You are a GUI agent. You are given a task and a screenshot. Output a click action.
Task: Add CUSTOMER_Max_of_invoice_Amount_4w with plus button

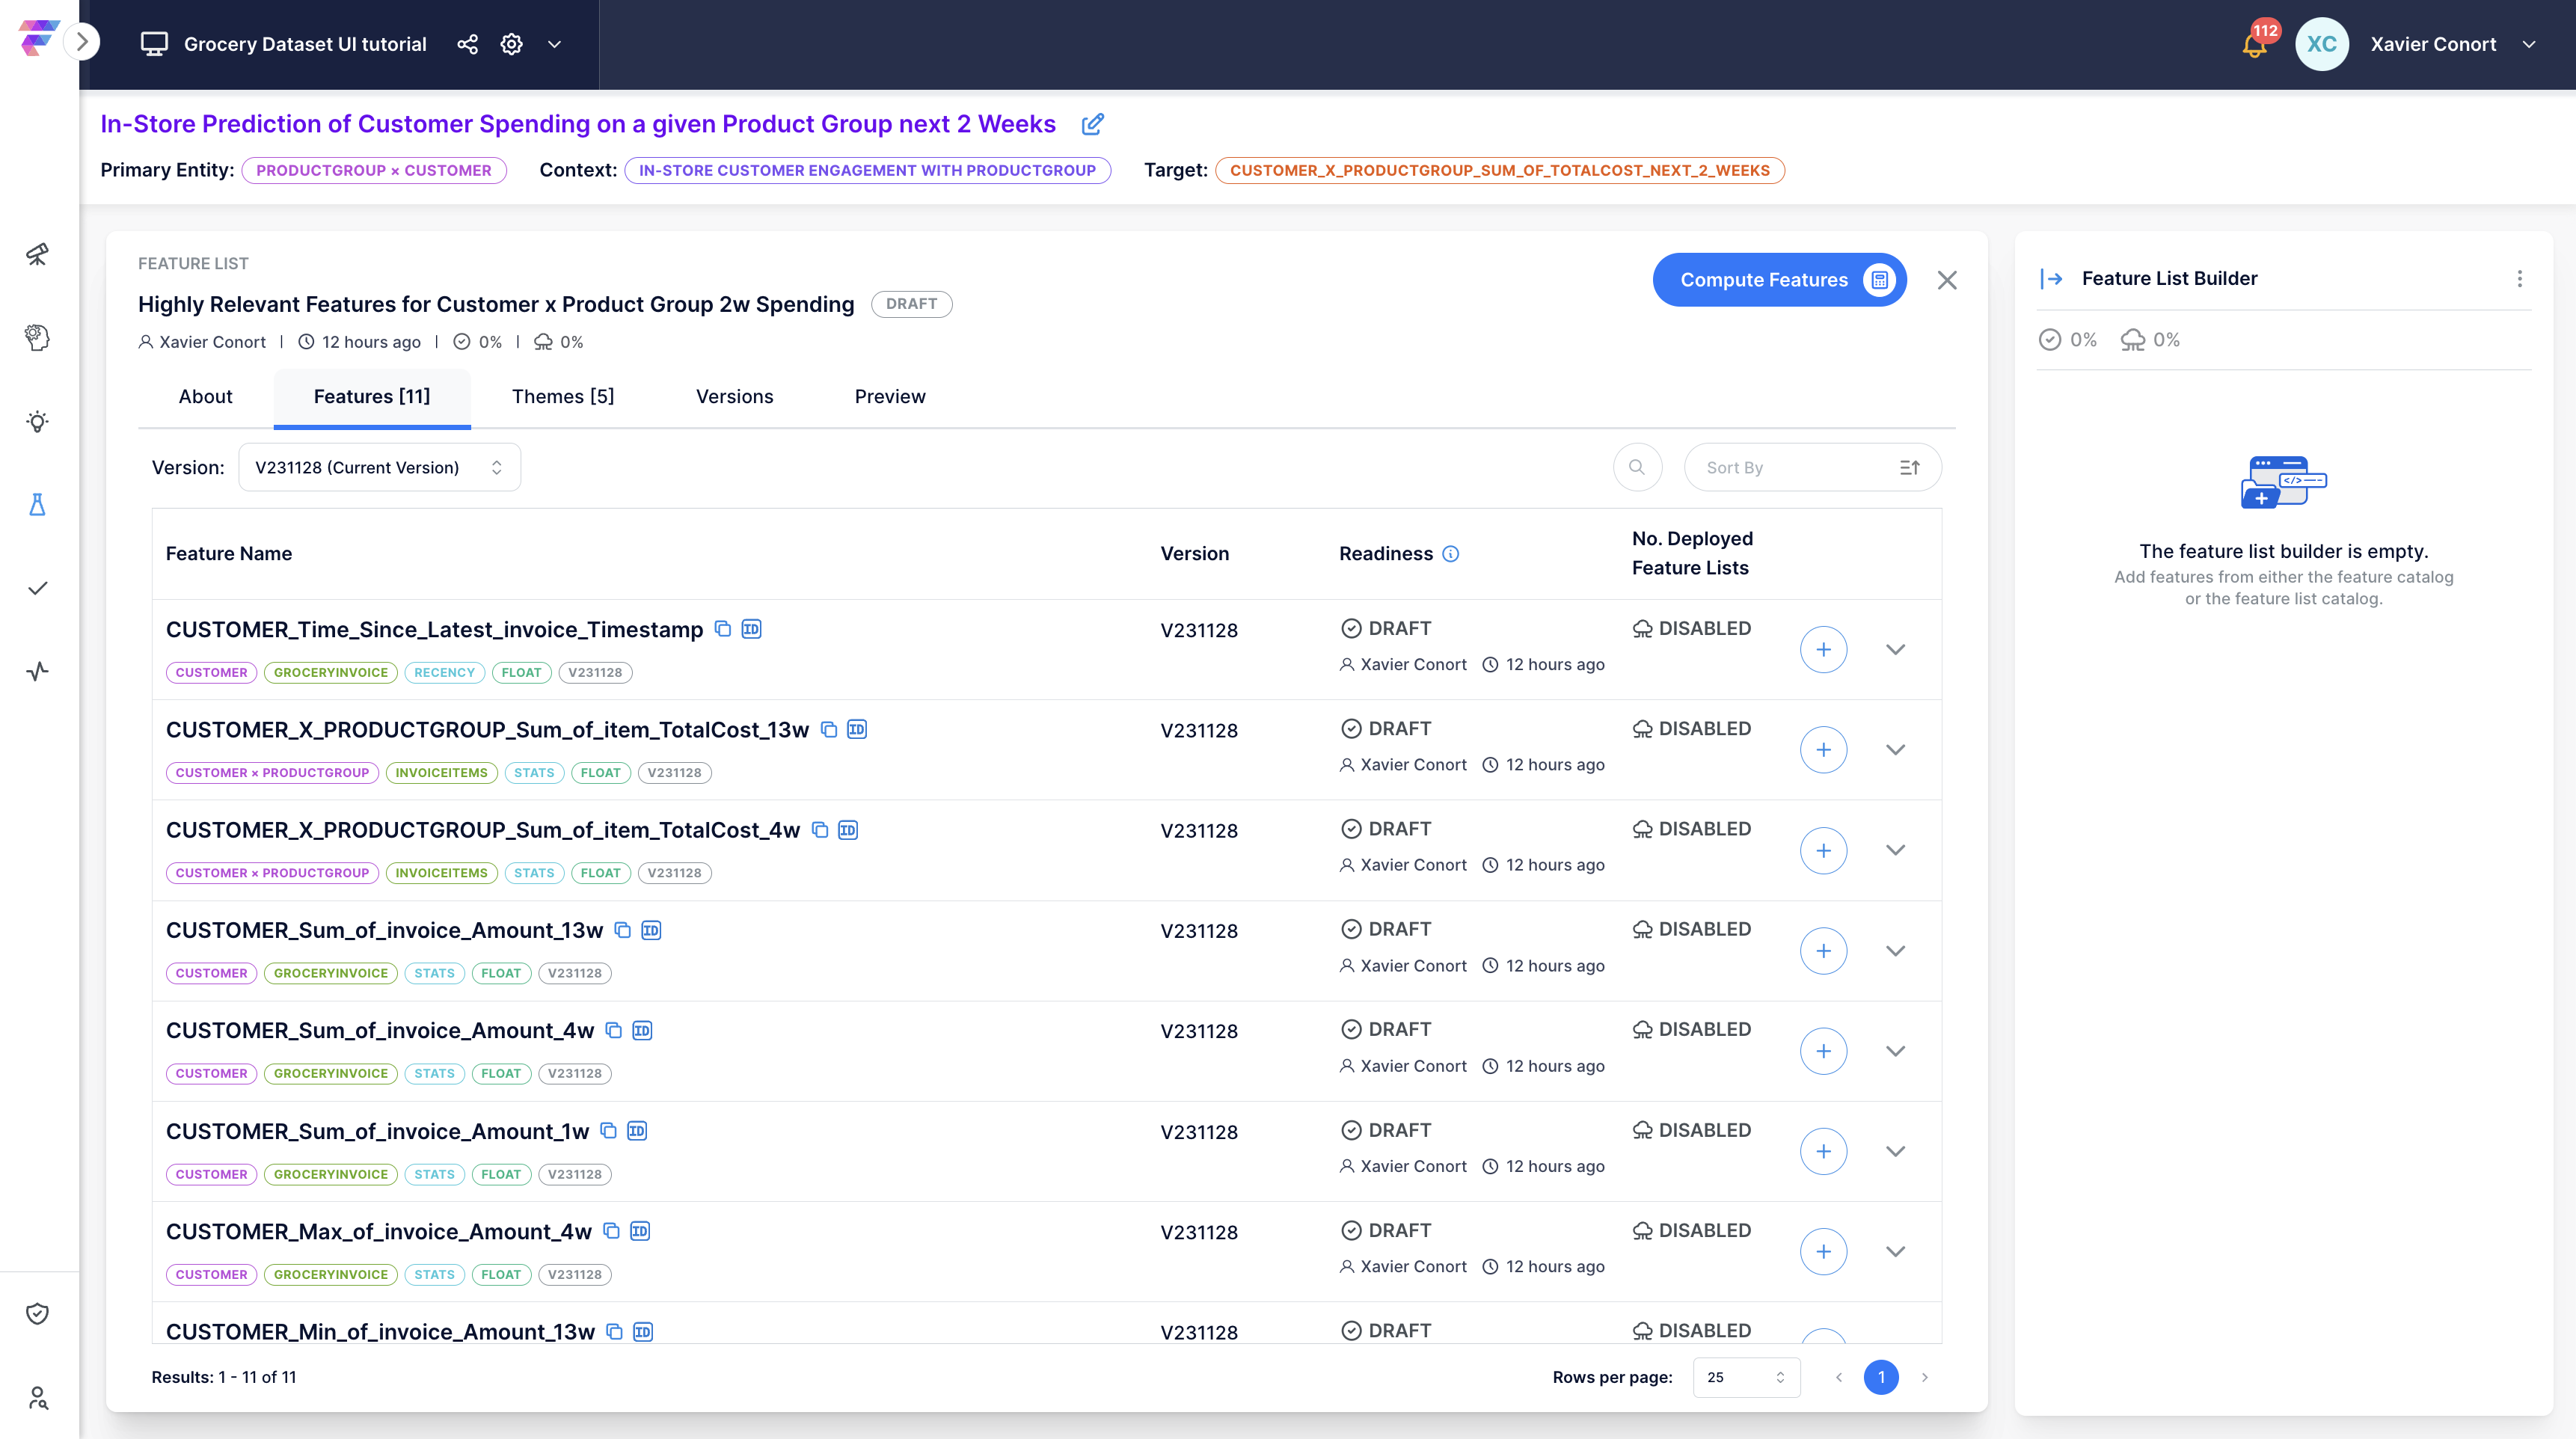pos(1823,1252)
